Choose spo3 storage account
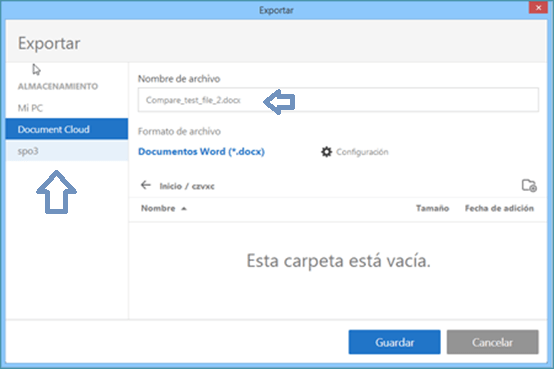Image resolution: width=554 pixels, height=370 pixels. (x=67, y=151)
